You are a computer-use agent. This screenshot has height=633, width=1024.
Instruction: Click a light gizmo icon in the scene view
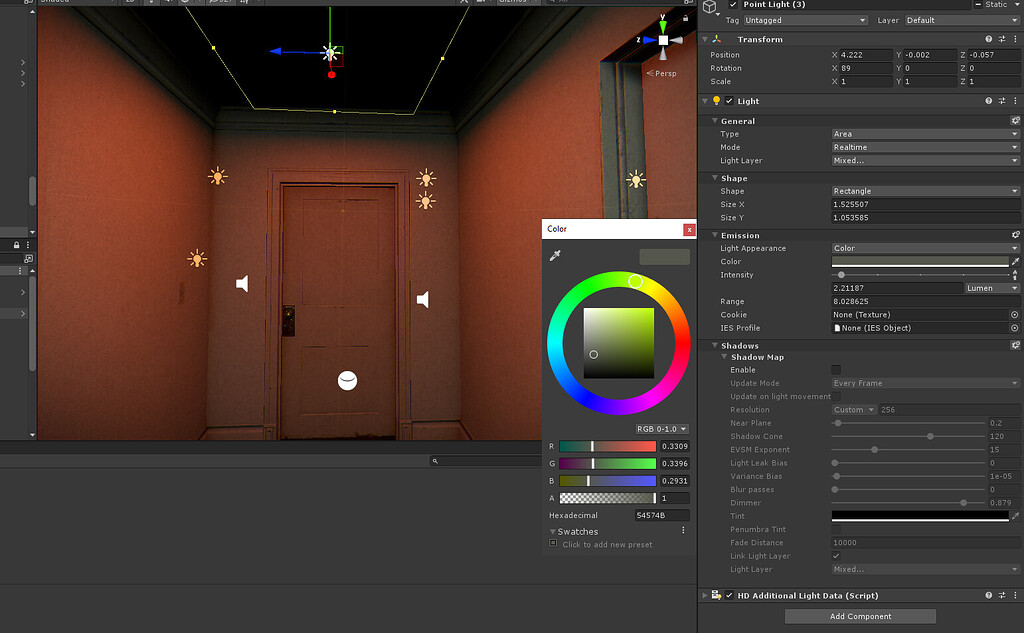click(217, 176)
